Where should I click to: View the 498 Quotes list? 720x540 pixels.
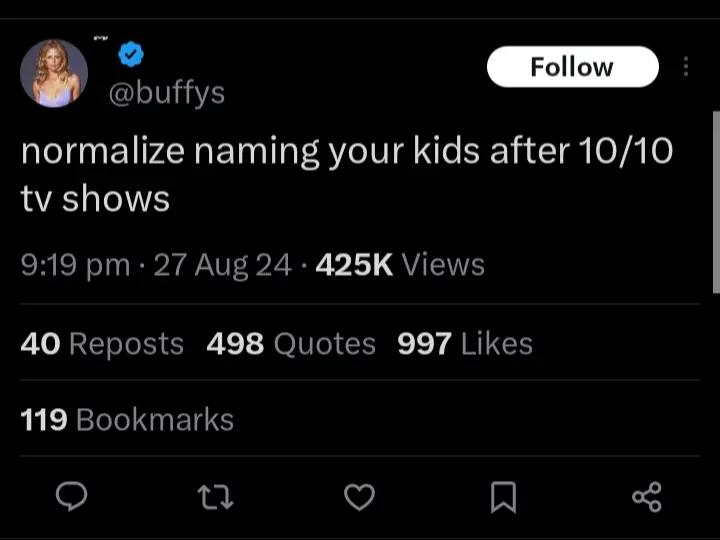point(291,343)
